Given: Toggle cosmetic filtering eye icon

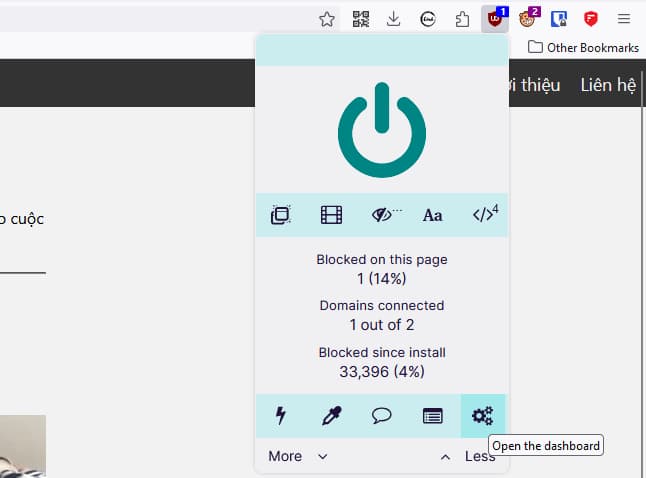Looking at the screenshot, I should [385, 215].
